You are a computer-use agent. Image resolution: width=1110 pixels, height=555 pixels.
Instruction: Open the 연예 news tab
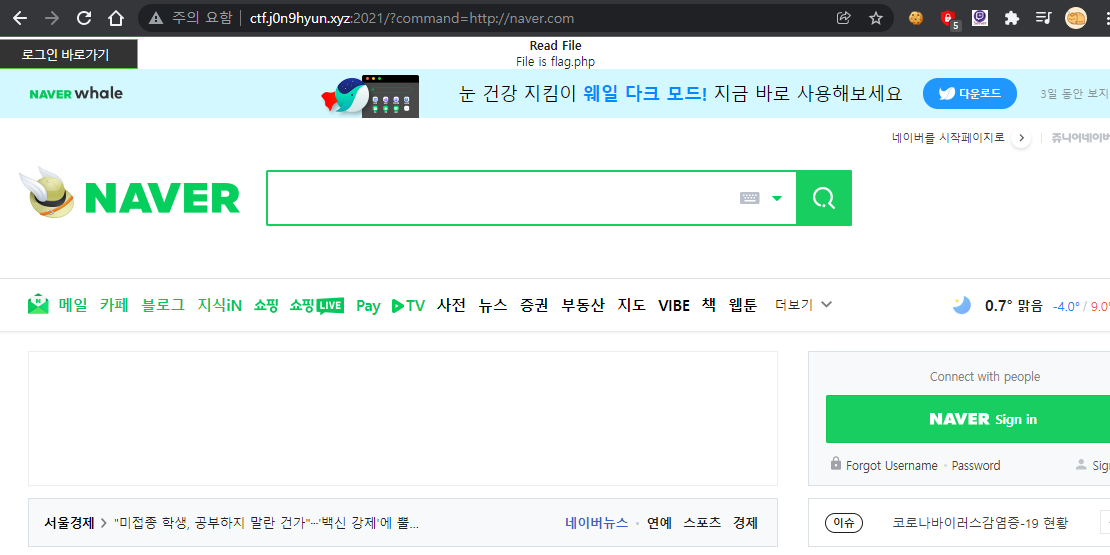tap(659, 523)
